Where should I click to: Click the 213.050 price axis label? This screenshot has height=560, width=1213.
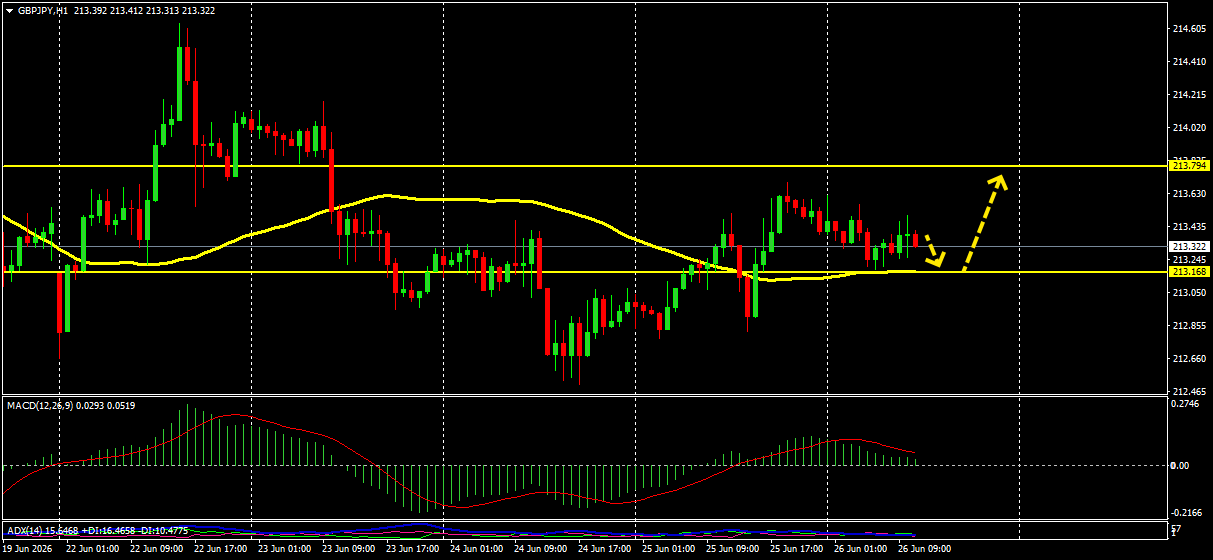1189,293
